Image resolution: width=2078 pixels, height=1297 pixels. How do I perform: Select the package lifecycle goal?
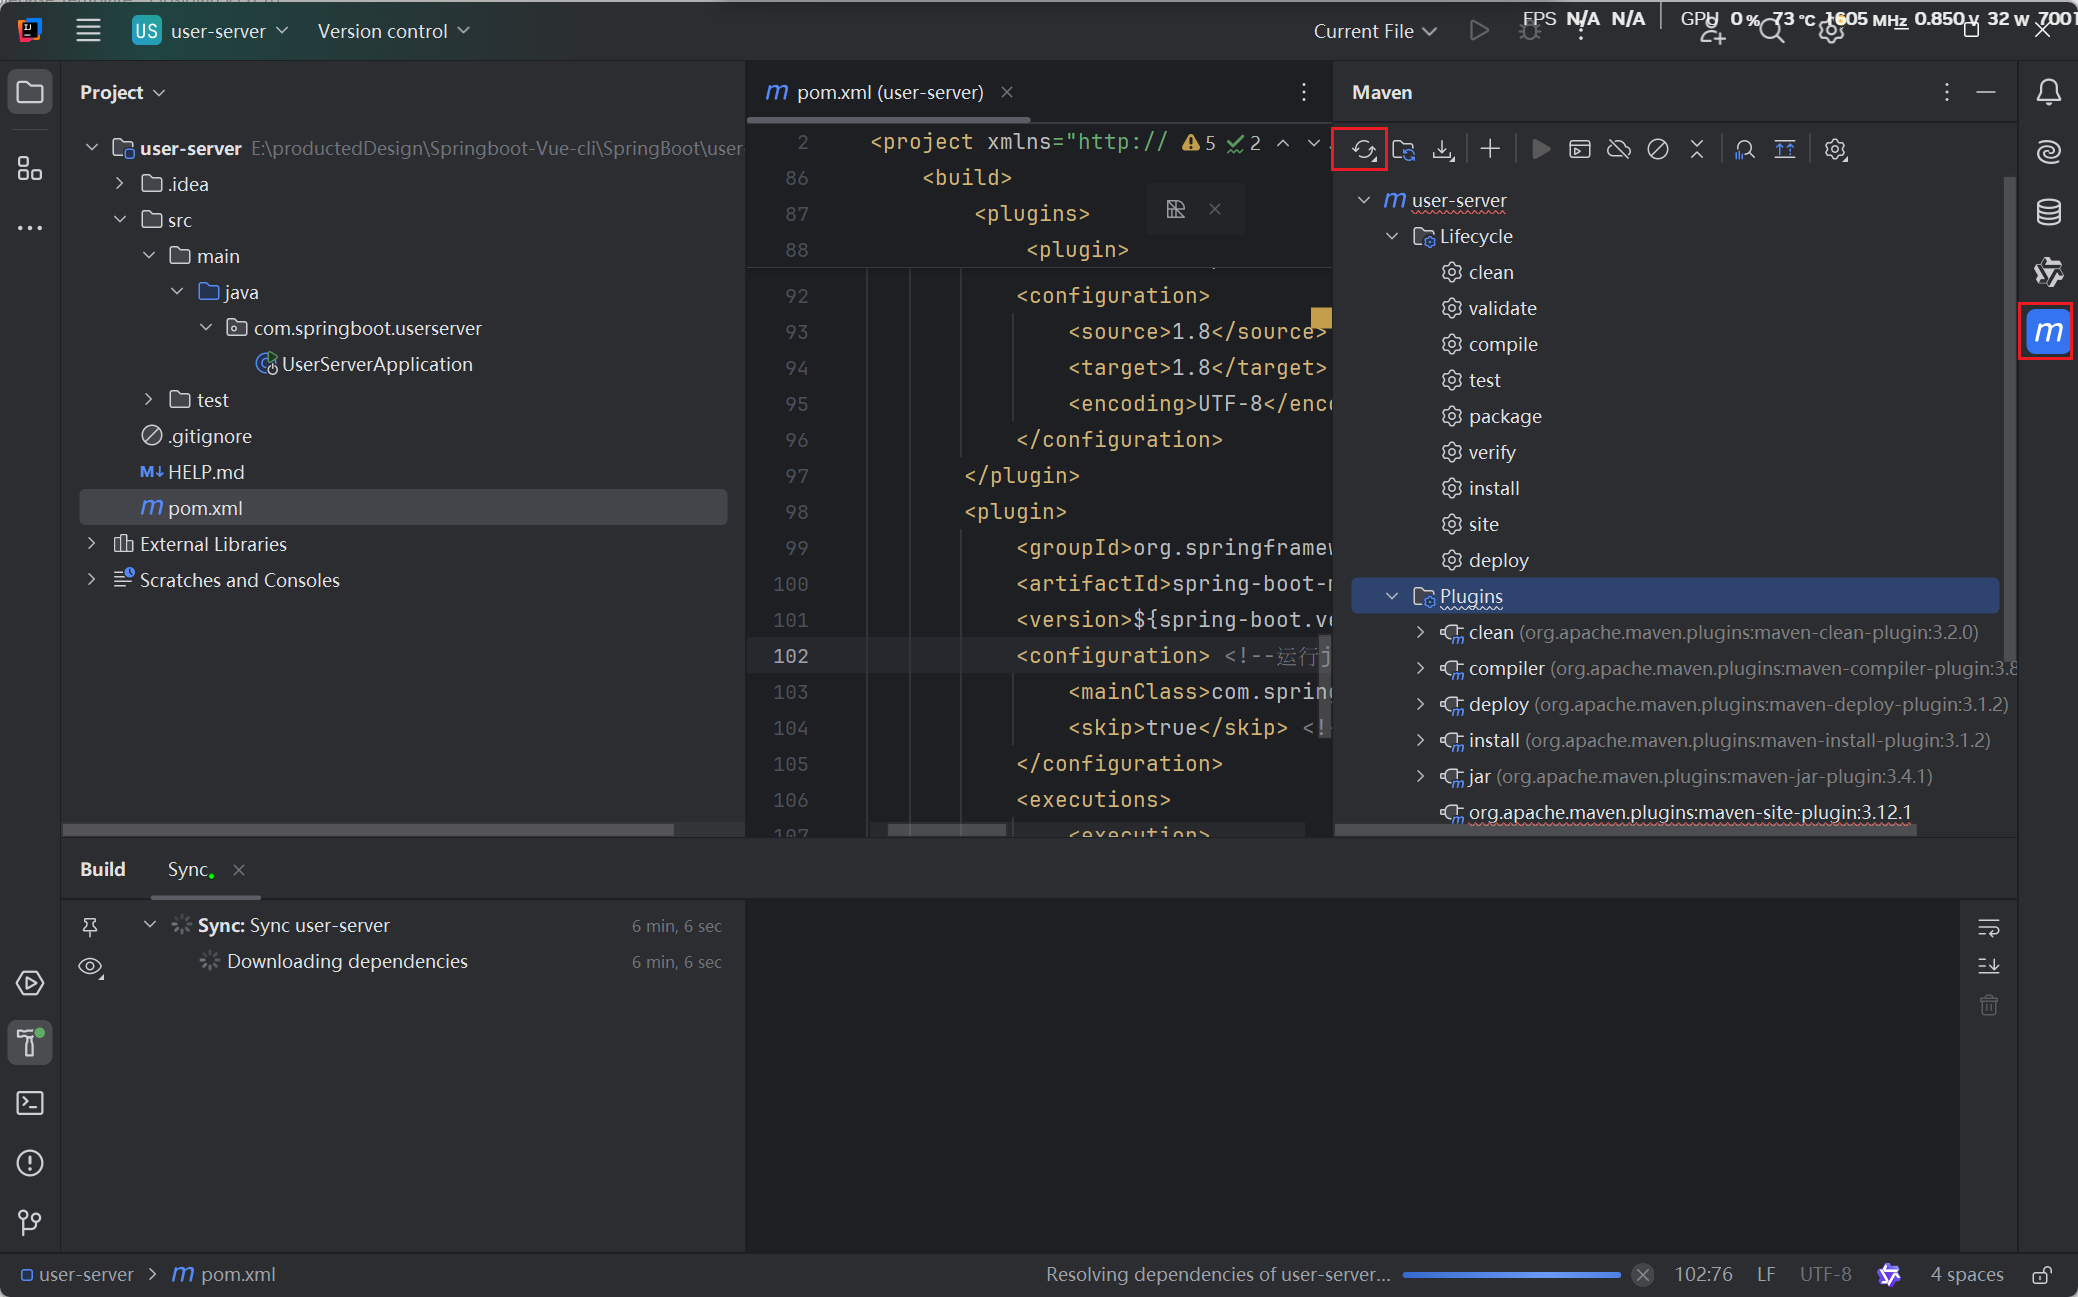click(x=1504, y=417)
